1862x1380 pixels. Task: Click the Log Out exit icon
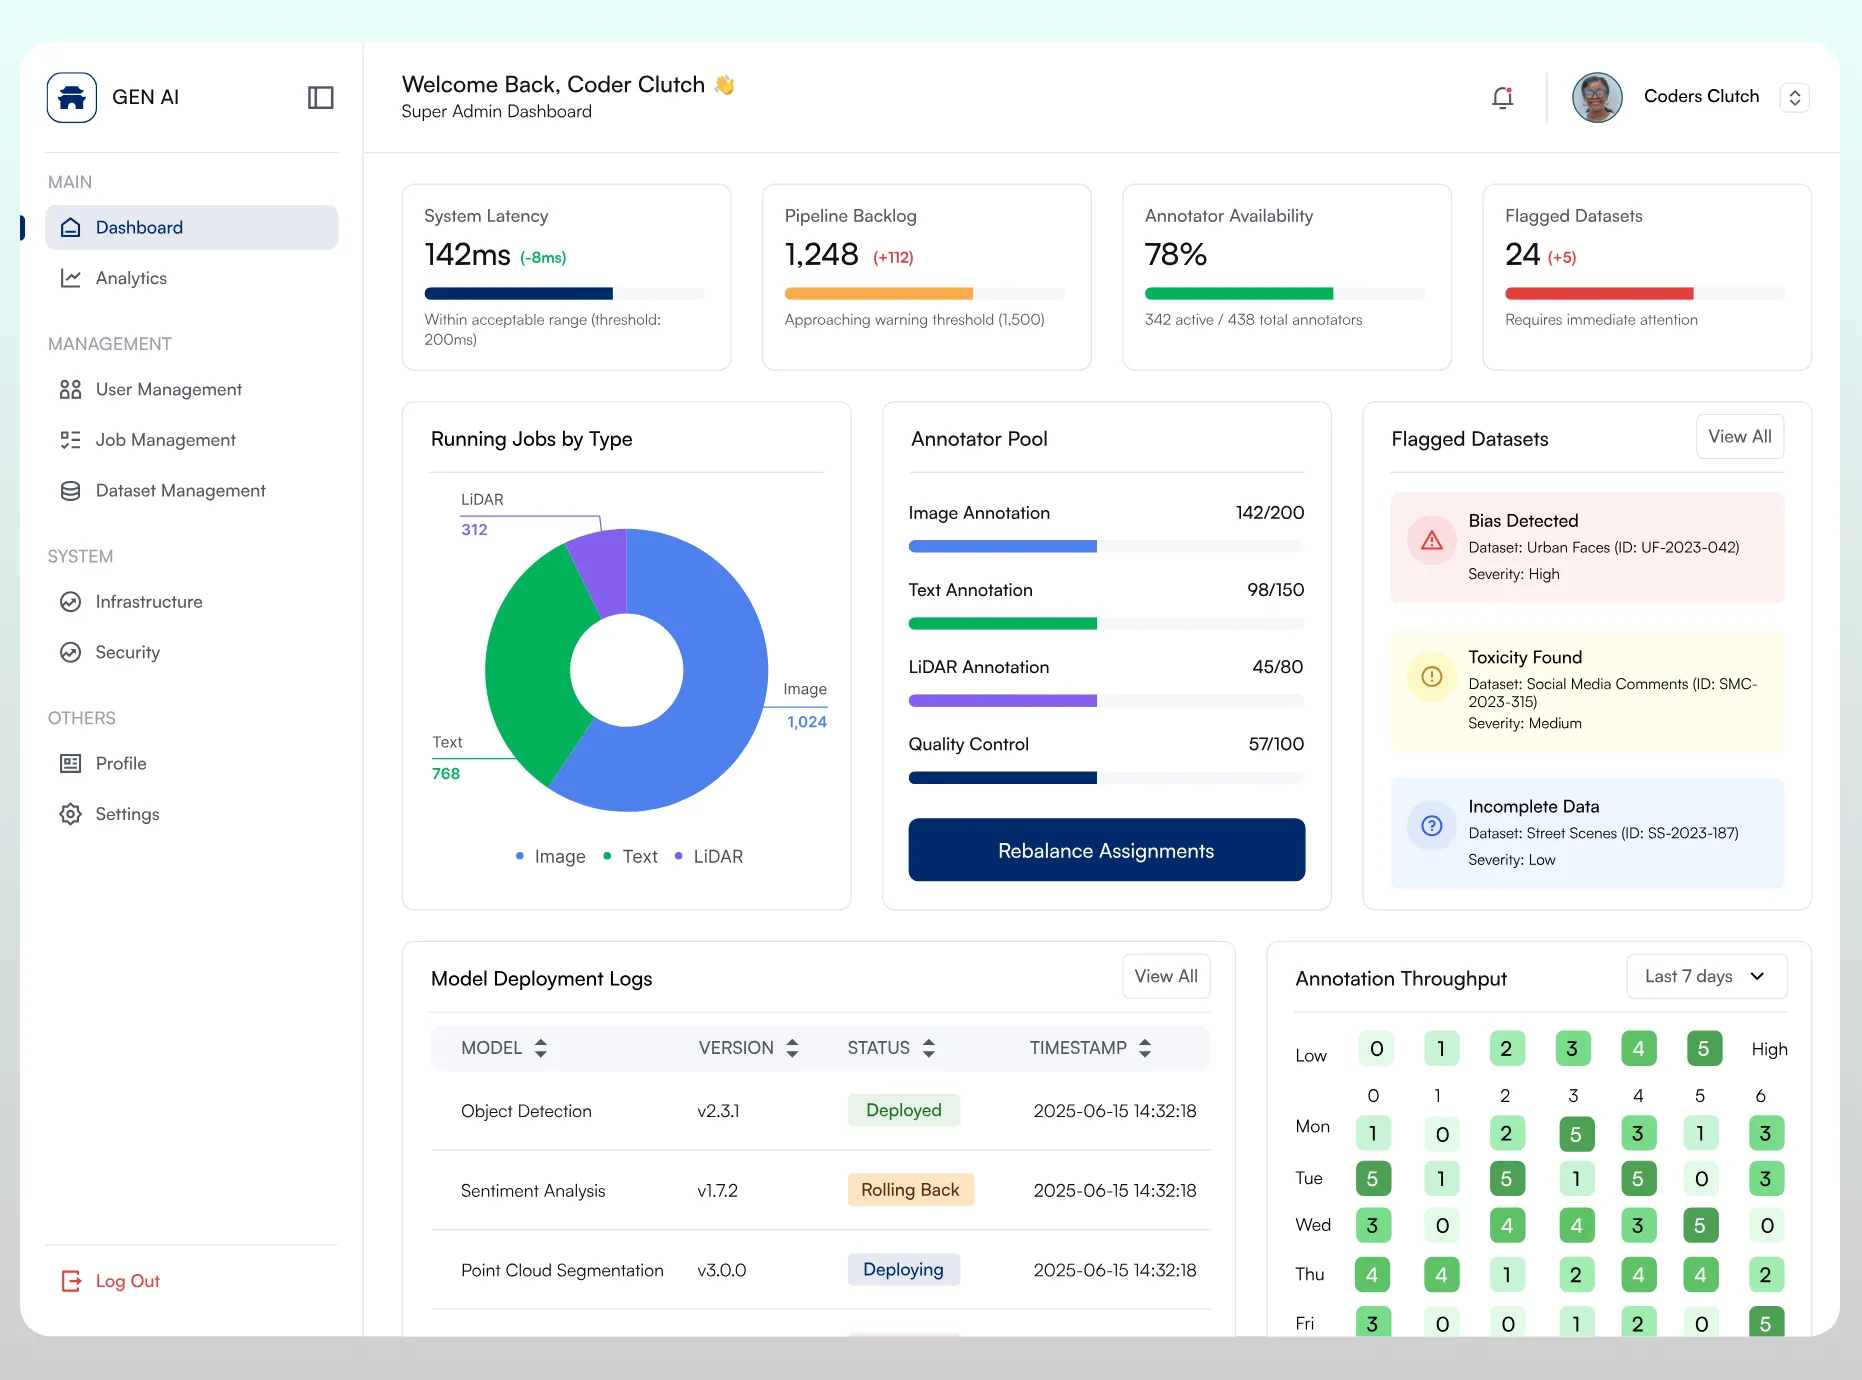71,1281
